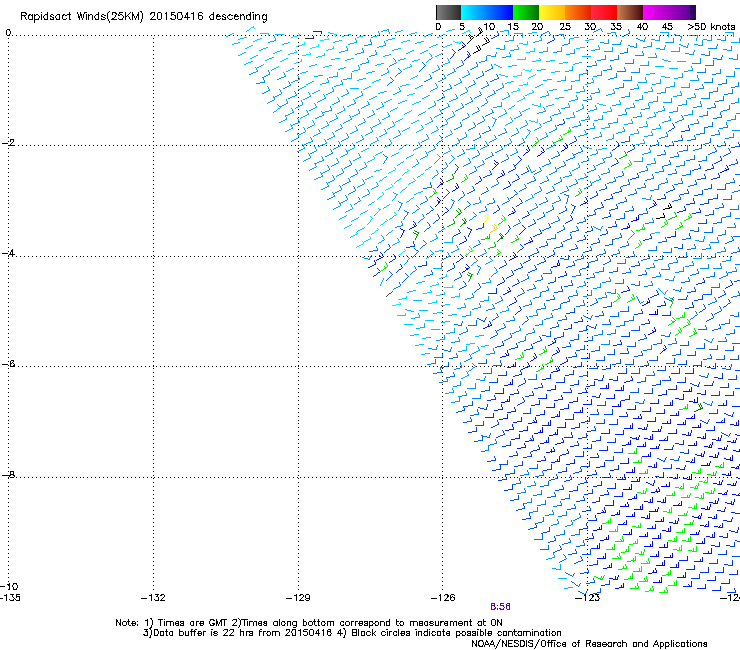This screenshot has width=740, height=650.
Task: Click the 'Times are GMT' note line
Action: [x=309, y=623]
